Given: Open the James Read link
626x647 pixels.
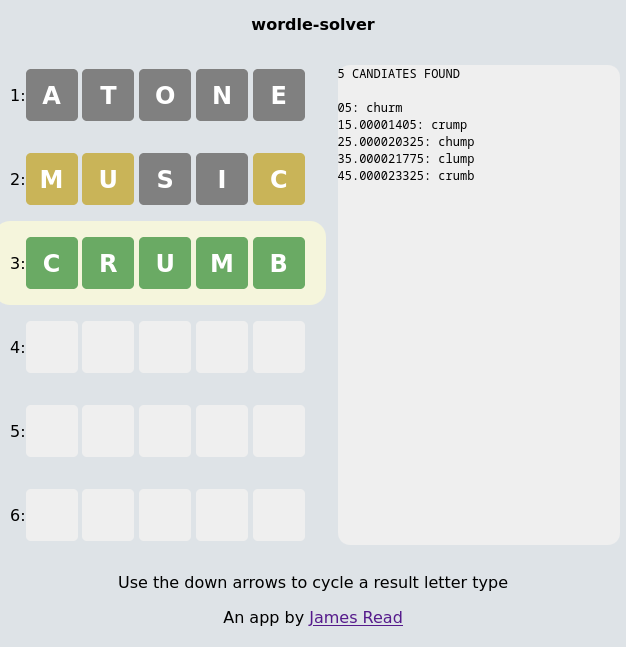Looking at the screenshot, I should point(355,618).
